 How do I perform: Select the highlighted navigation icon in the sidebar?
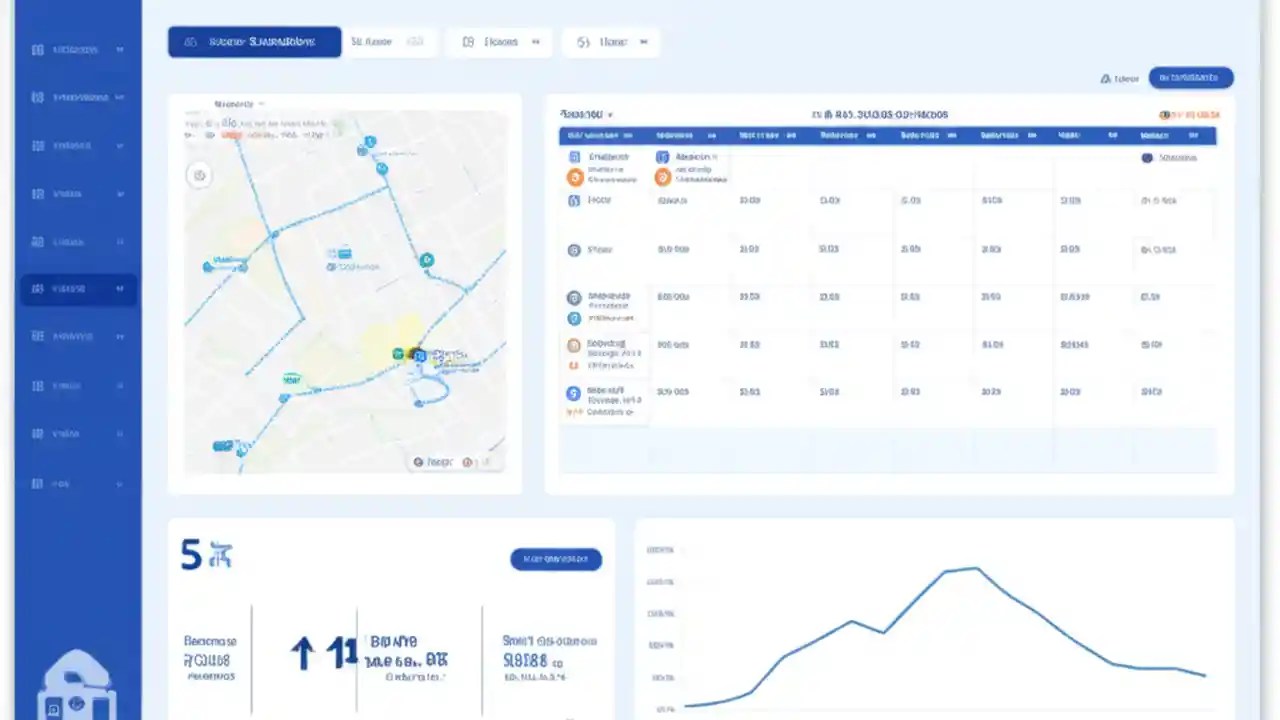click(x=37, y=288)
